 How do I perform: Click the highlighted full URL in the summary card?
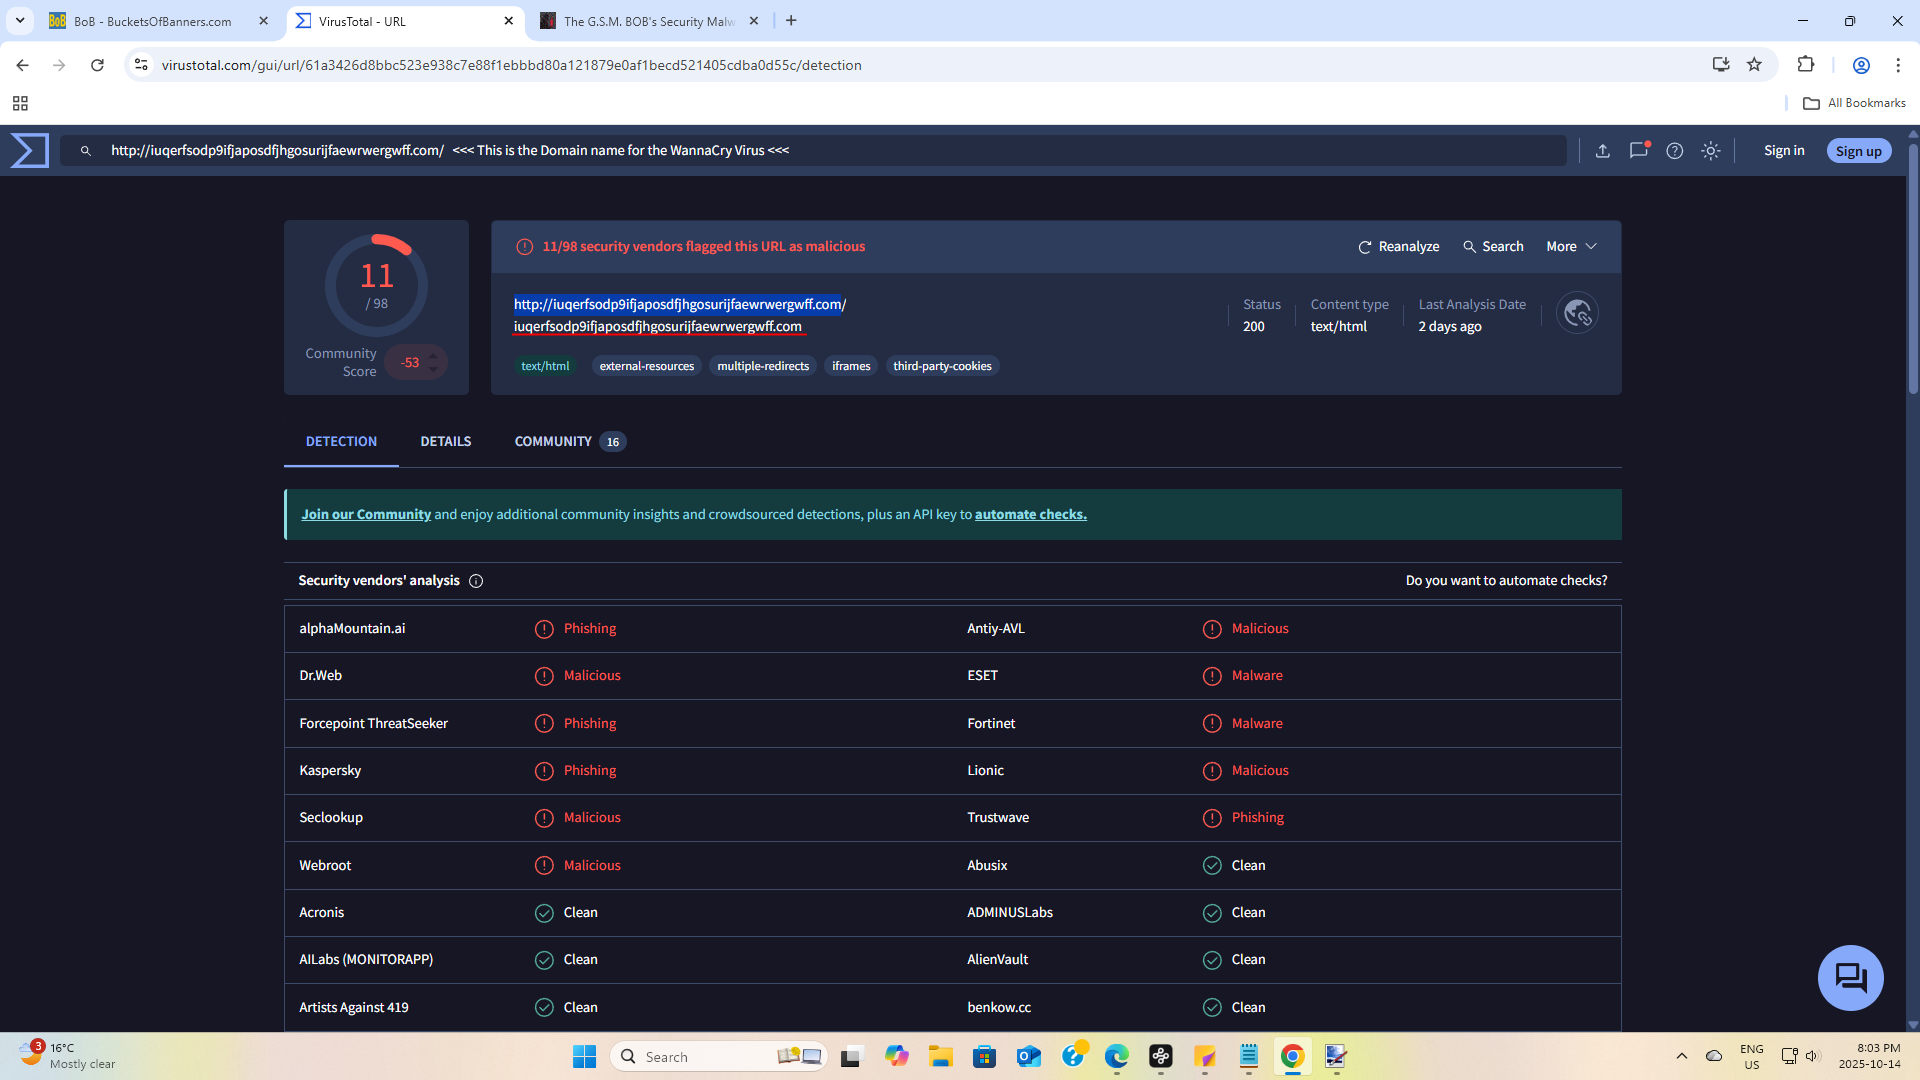tap(680, 305)
